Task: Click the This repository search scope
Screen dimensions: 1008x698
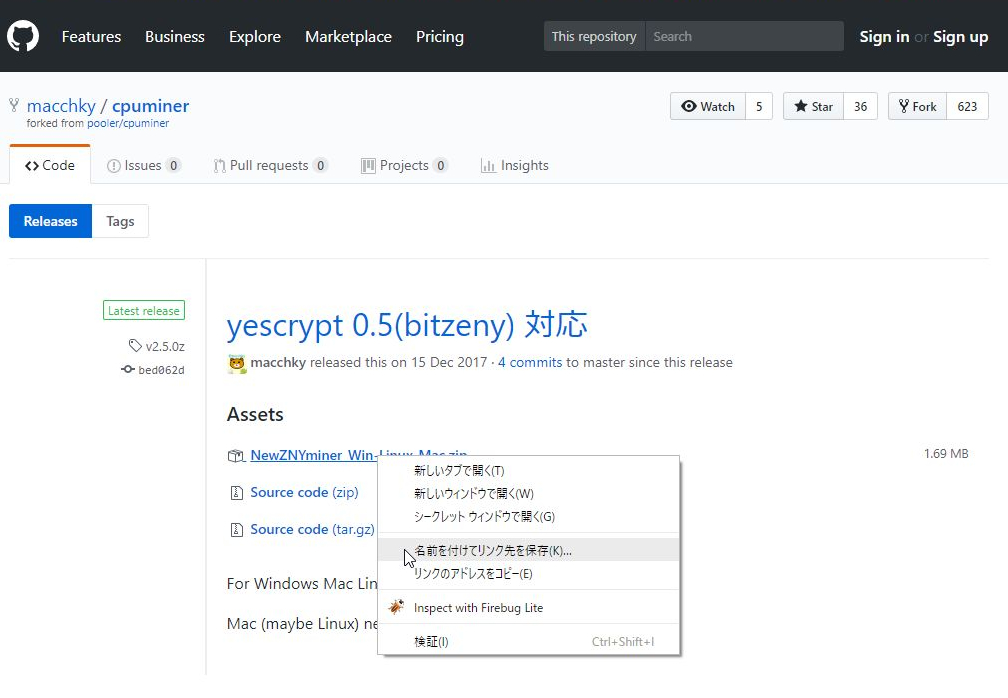Action: click(x=594, y=36)
